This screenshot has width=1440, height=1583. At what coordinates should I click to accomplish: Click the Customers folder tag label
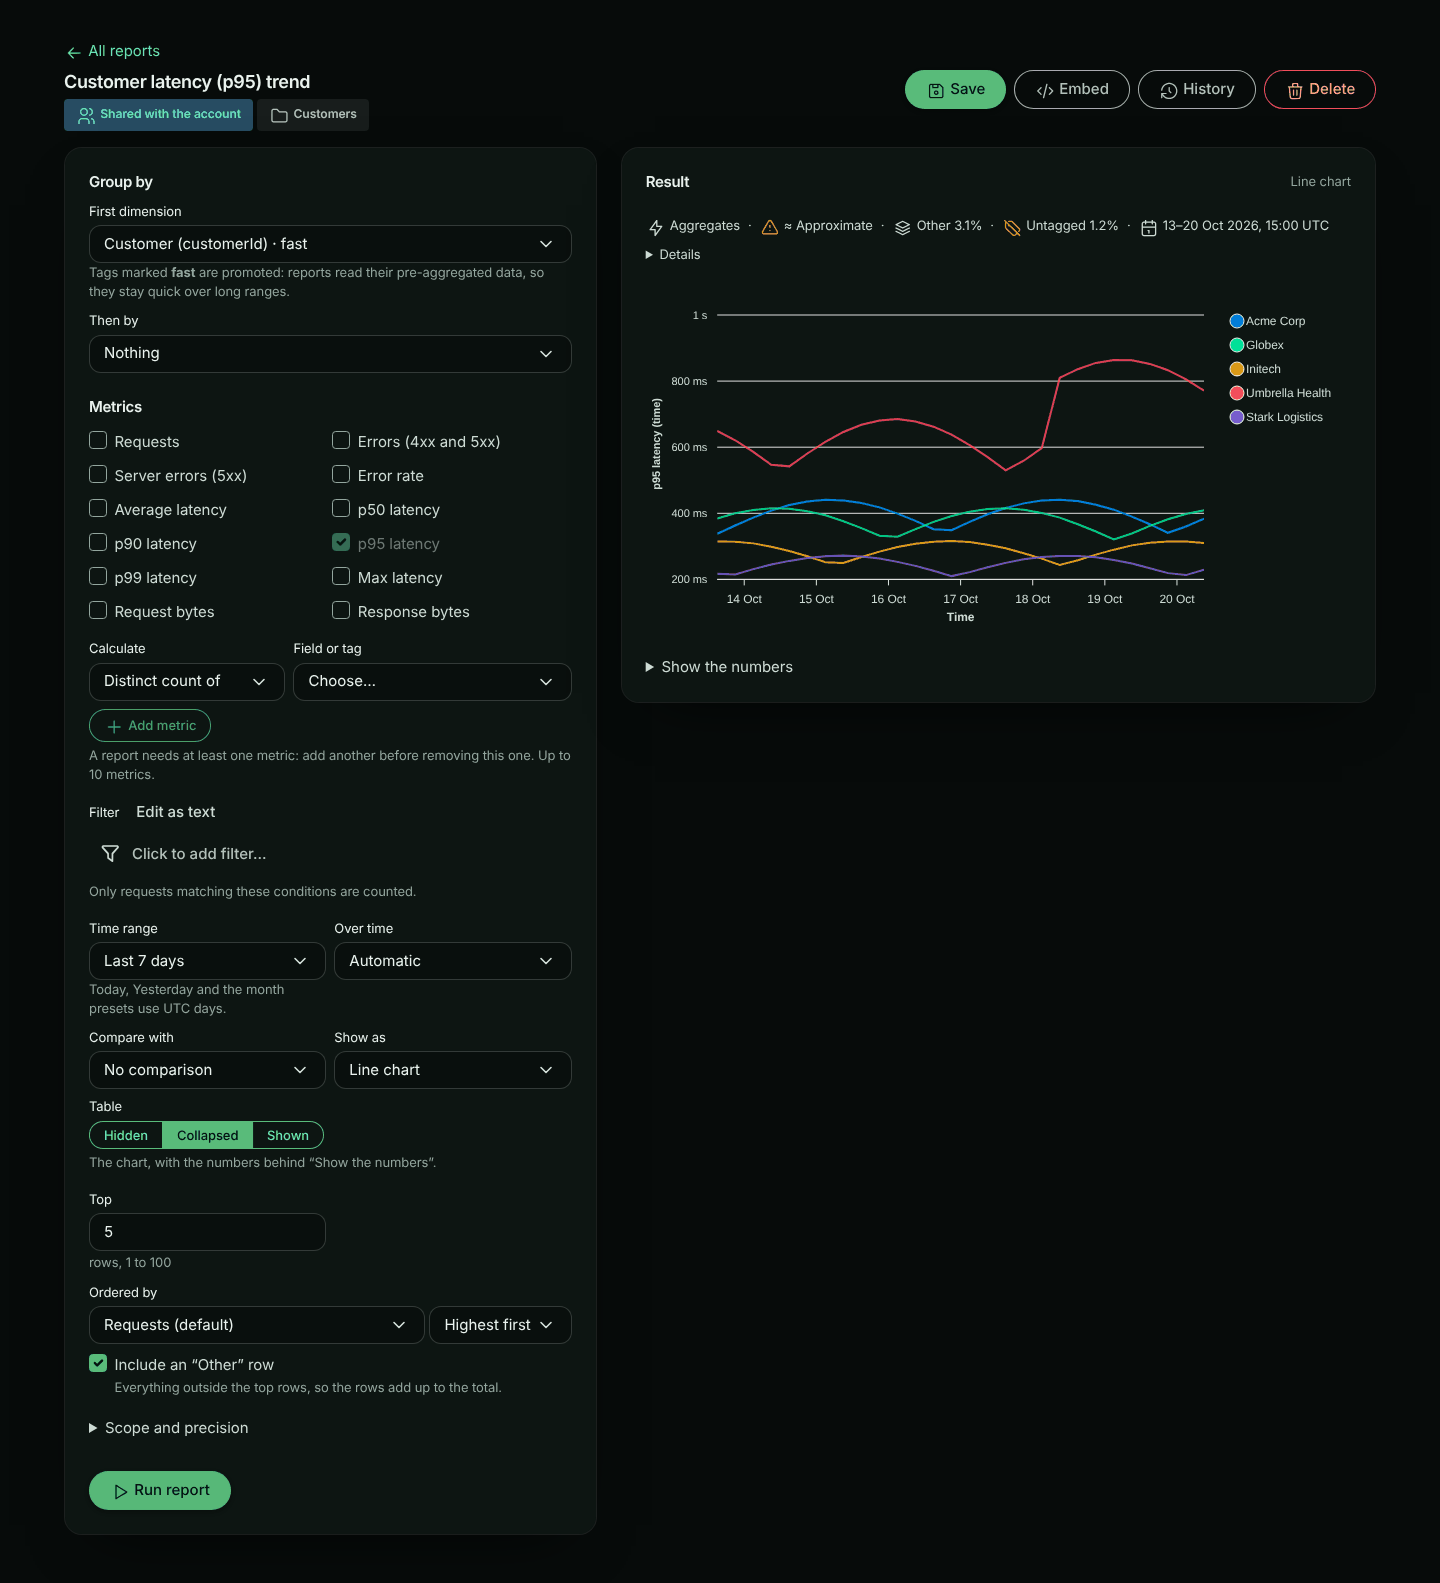point(325,114)
